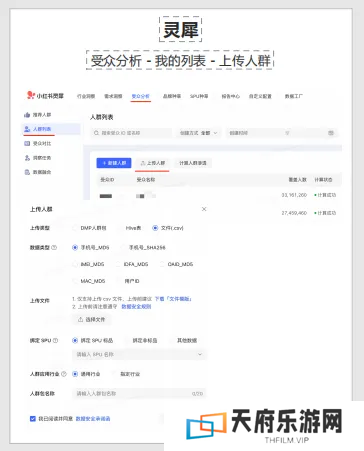Open the 品牌种草 top menu
This screenshot has height=451, width=364.
click(x=172, y=96)
